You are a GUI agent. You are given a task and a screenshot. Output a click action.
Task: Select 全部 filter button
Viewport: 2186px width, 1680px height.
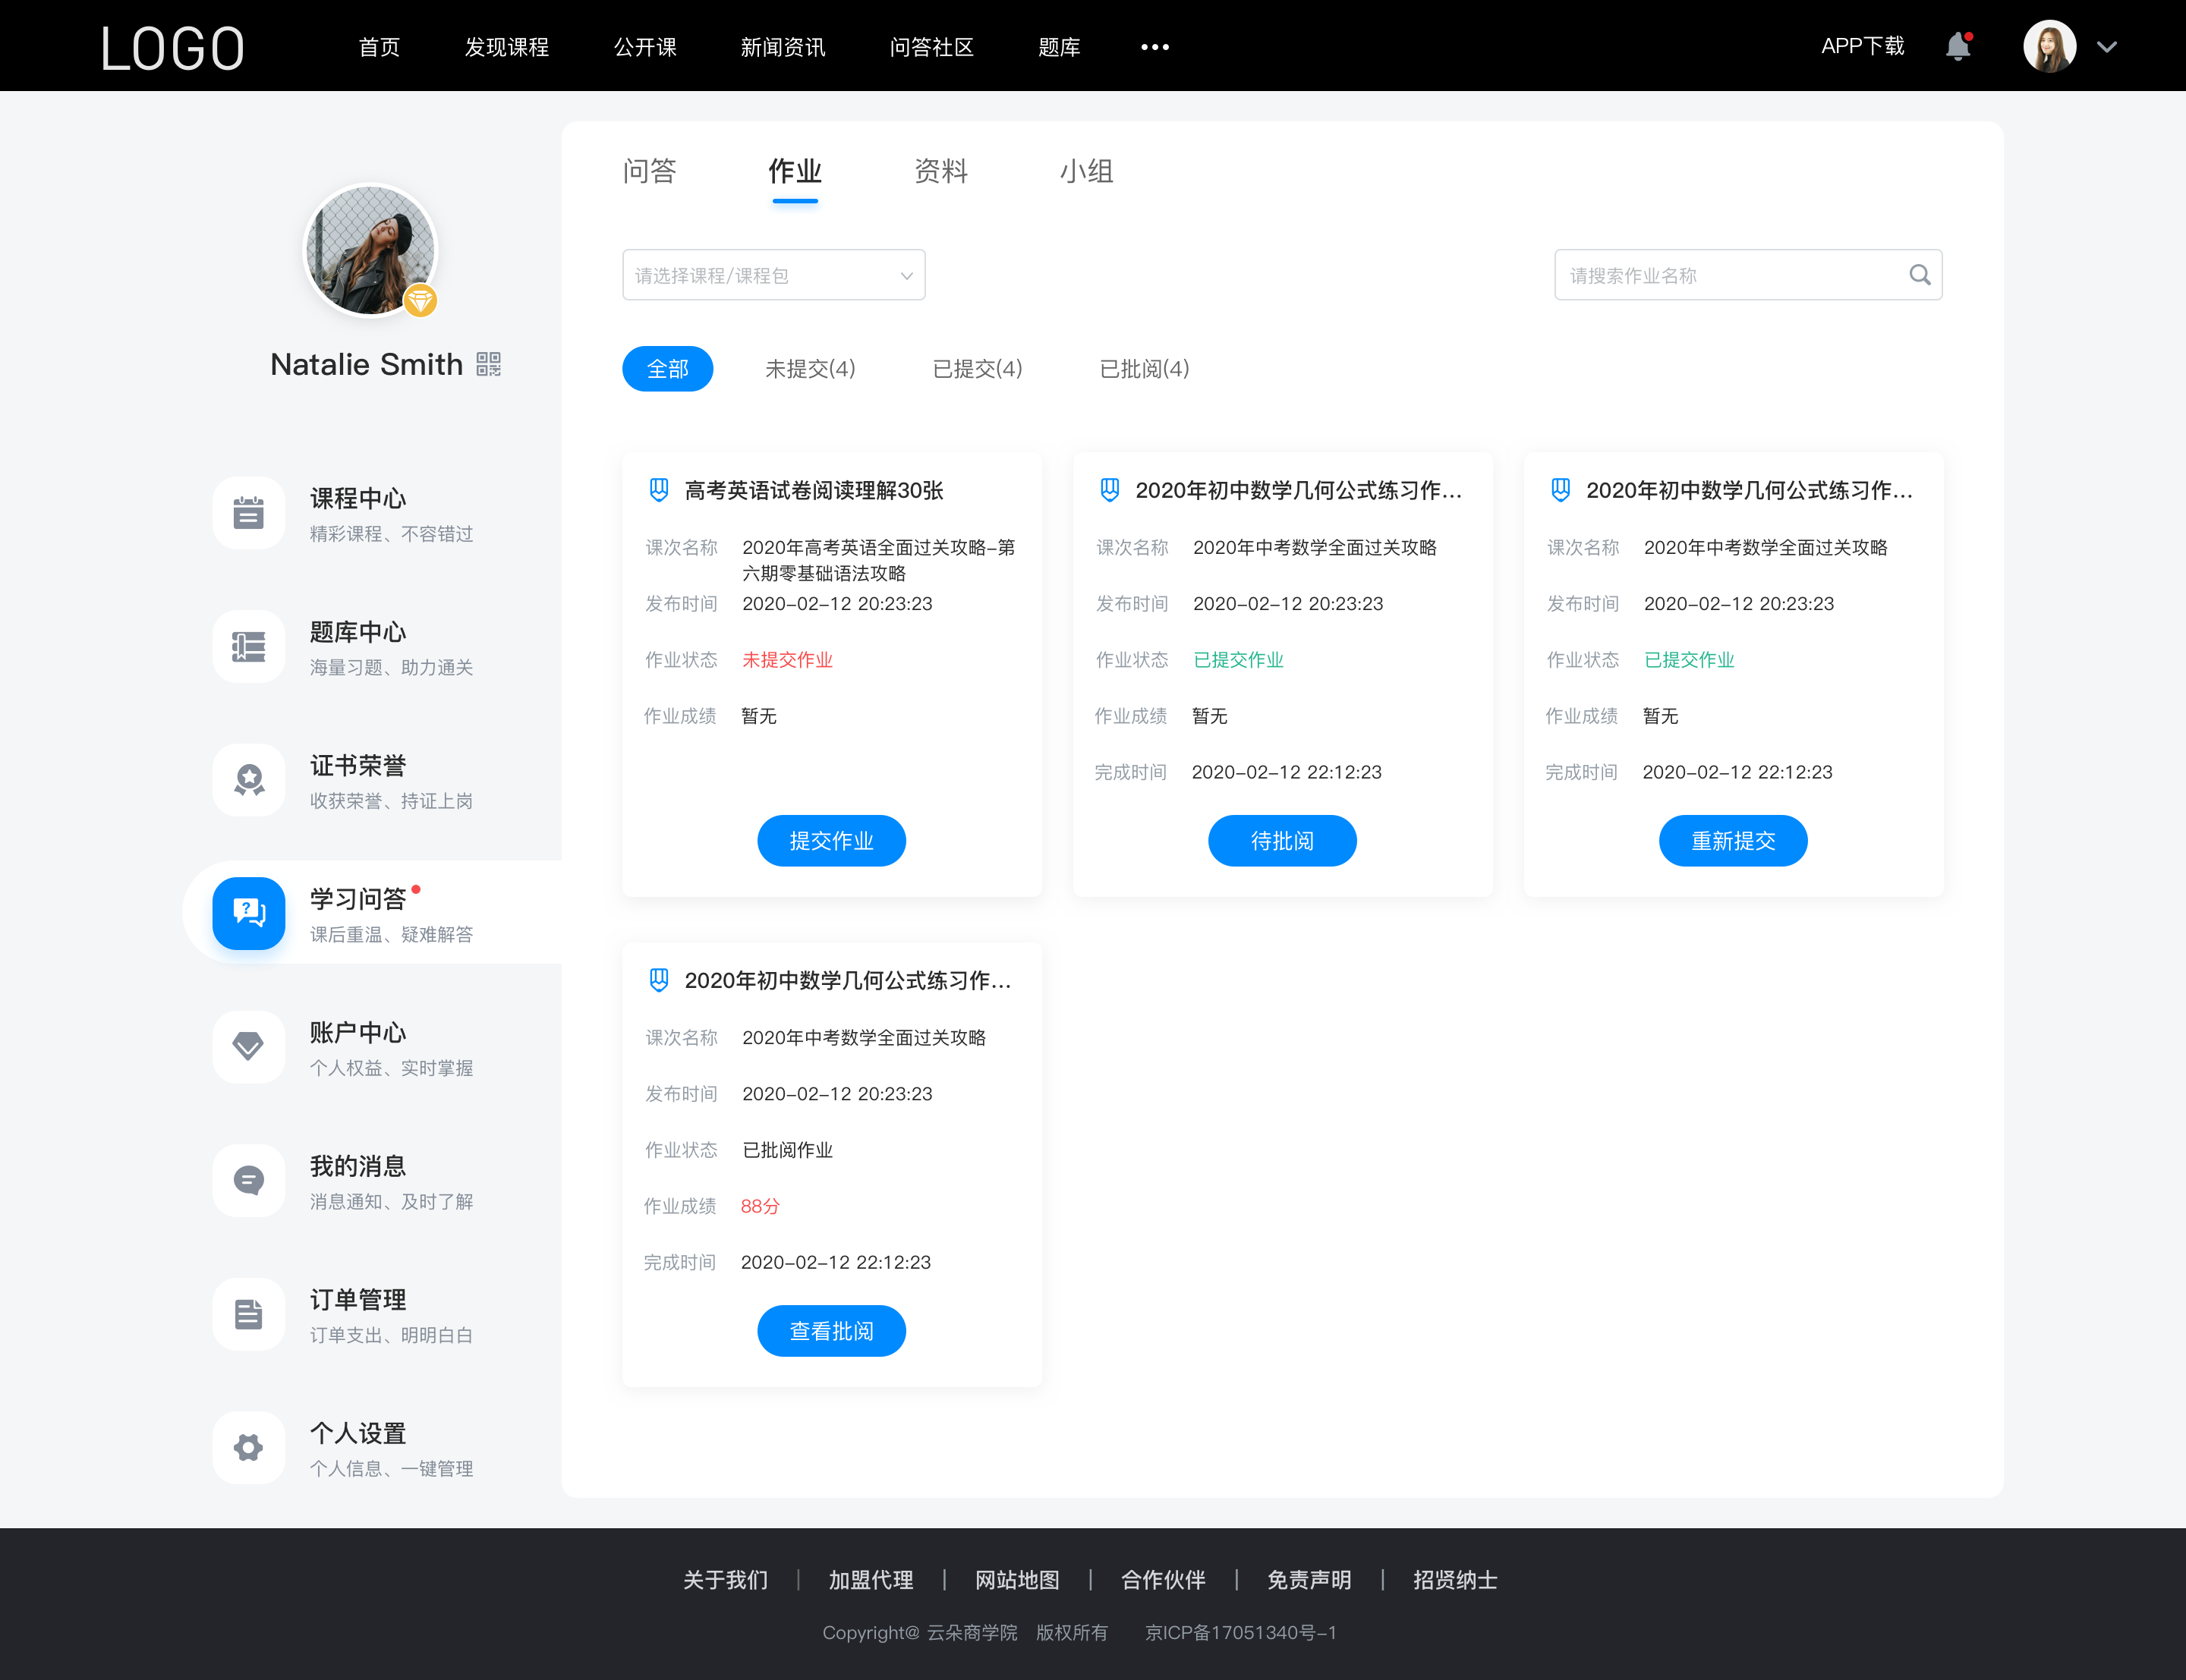point(667,369)
